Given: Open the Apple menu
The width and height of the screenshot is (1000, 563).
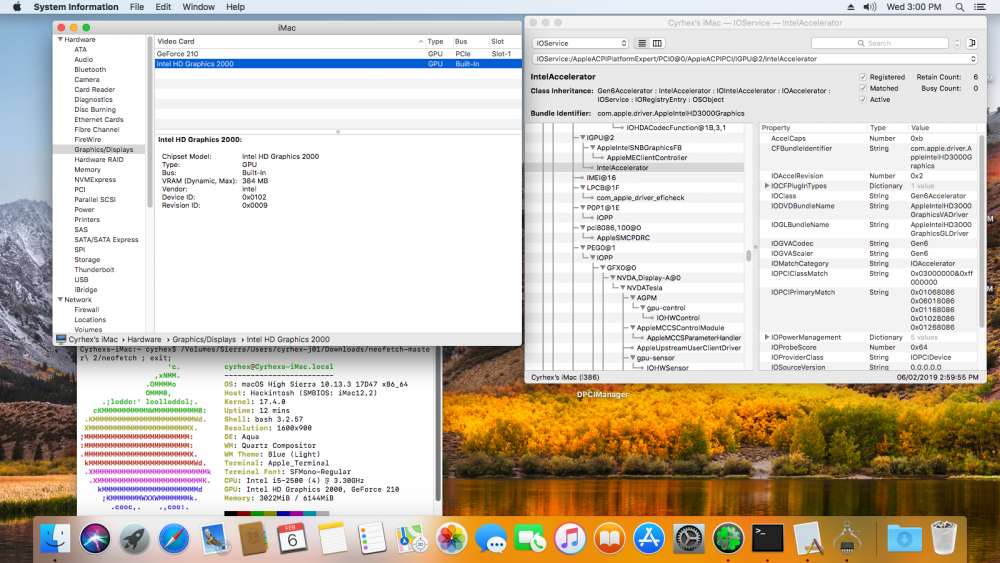Looking at the screenshot, I should coord(17,7).
